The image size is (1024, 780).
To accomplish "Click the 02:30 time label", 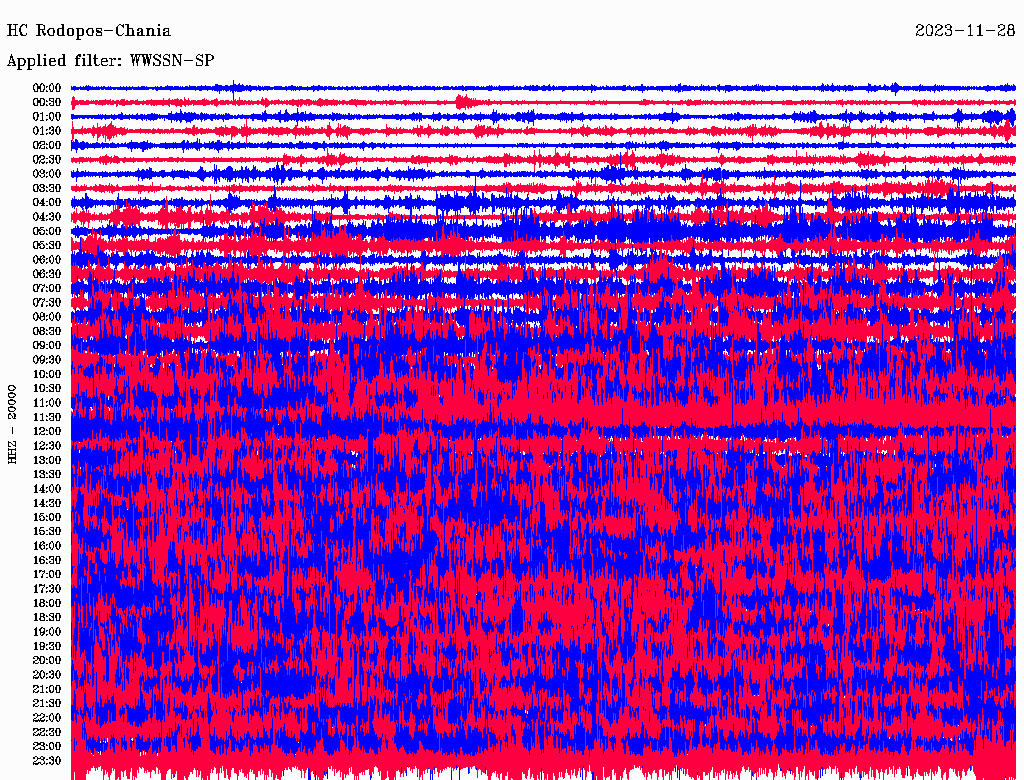I will pyautogui.click(x=47, y=159).
